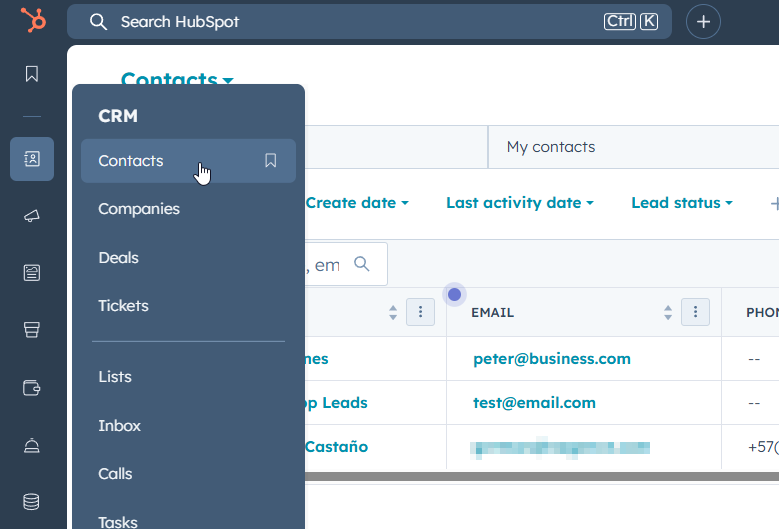Expand the Create date filter
Viewport: 779px width, 529px height.
(x=357, y=203)
